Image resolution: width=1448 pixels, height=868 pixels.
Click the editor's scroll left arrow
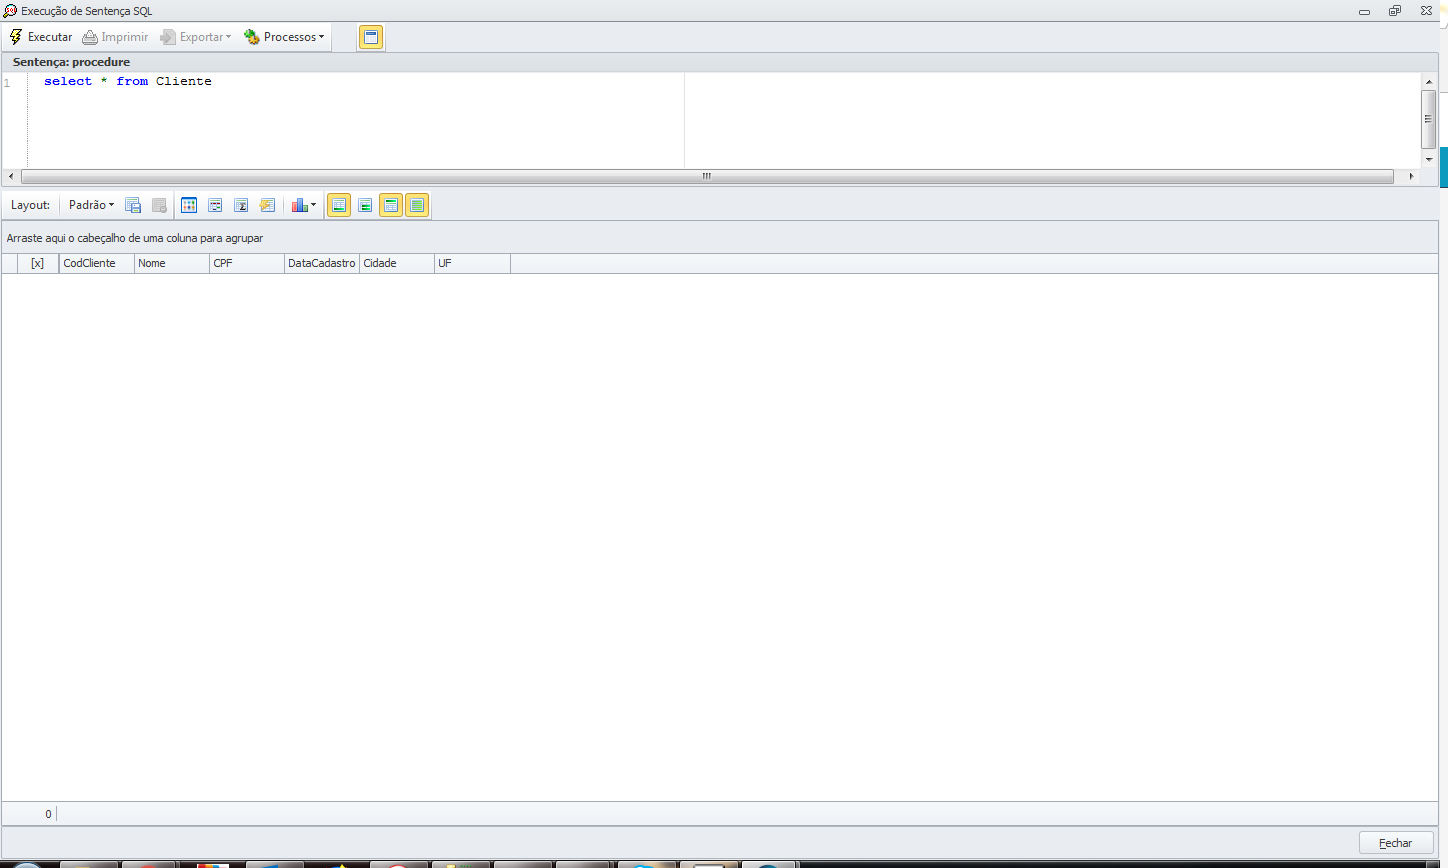[11, 176]
